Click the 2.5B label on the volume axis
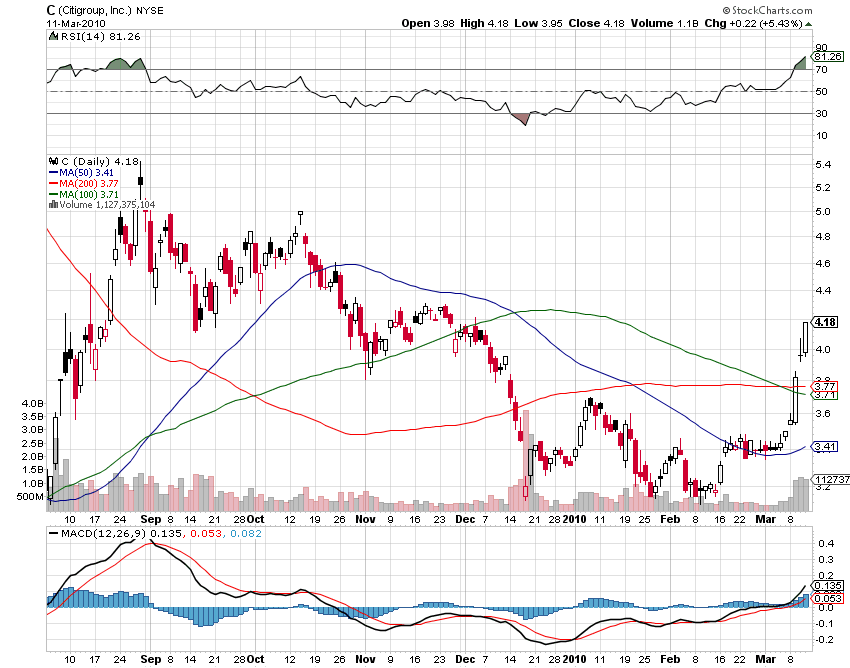Screen dimensions: 850x668 pos(33,443)
